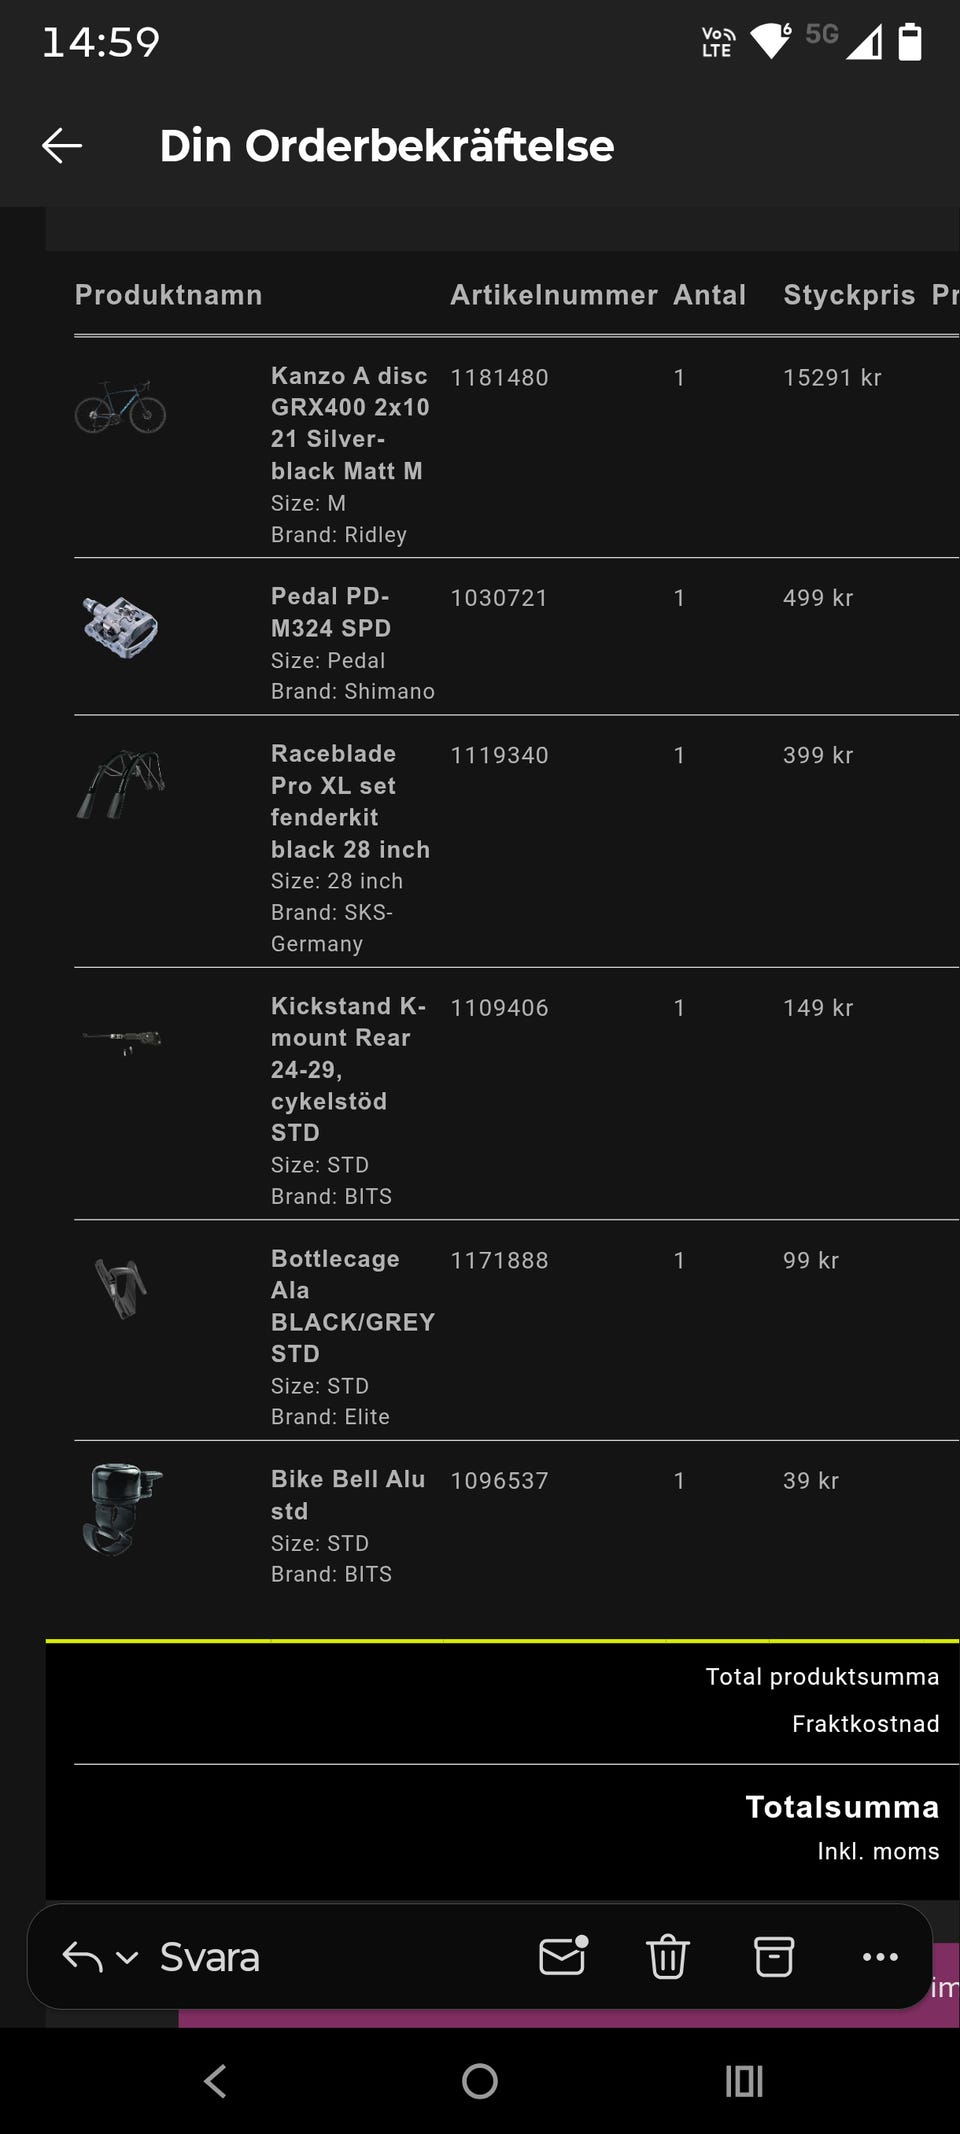
Task: Tap the Bottlecage Ala thumbnail
Action: tap(121, 1287)
